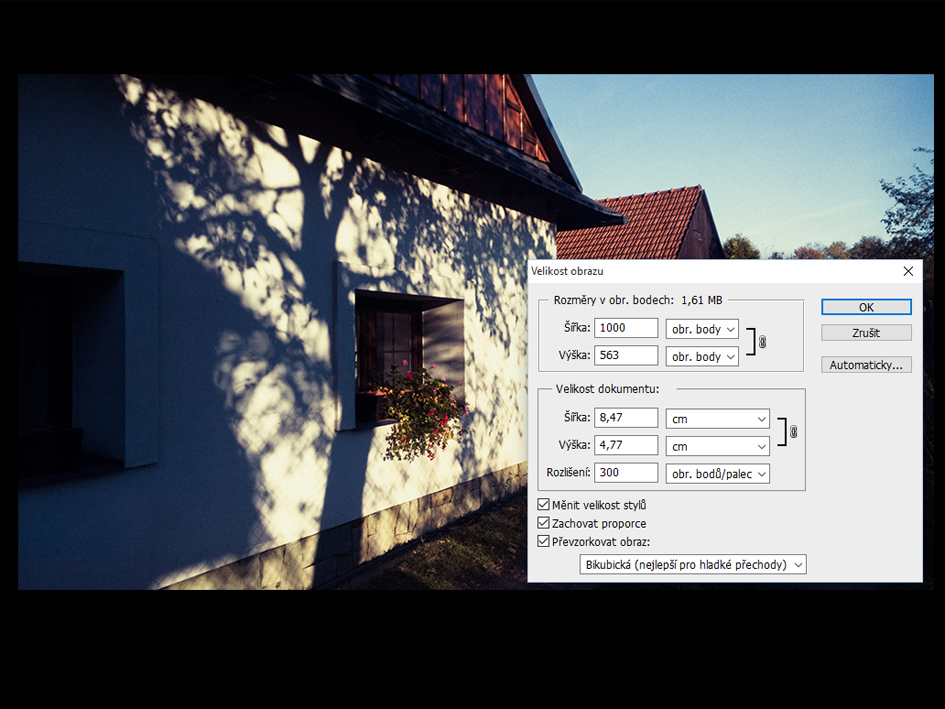The image size is (945, 709).
Task: Select the document Šířka field showing 8,47
Action: click(626, 418)
